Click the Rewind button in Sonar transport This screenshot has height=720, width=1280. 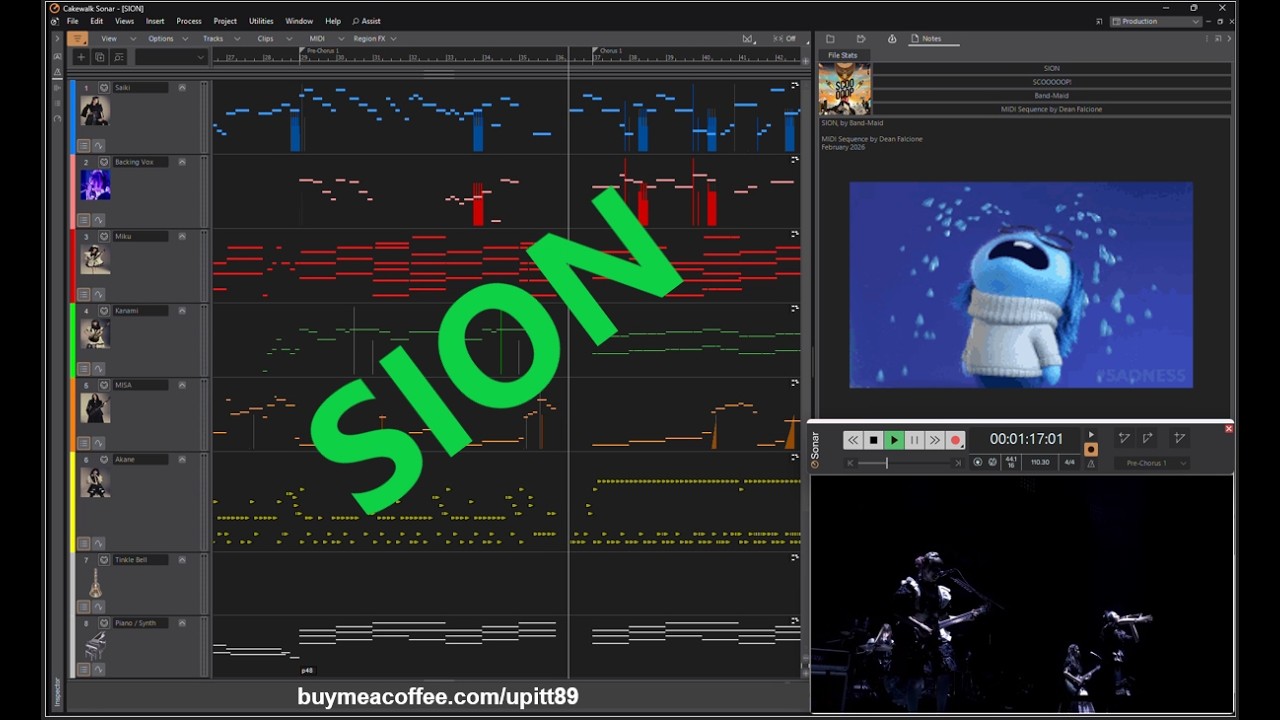(852, 440)
